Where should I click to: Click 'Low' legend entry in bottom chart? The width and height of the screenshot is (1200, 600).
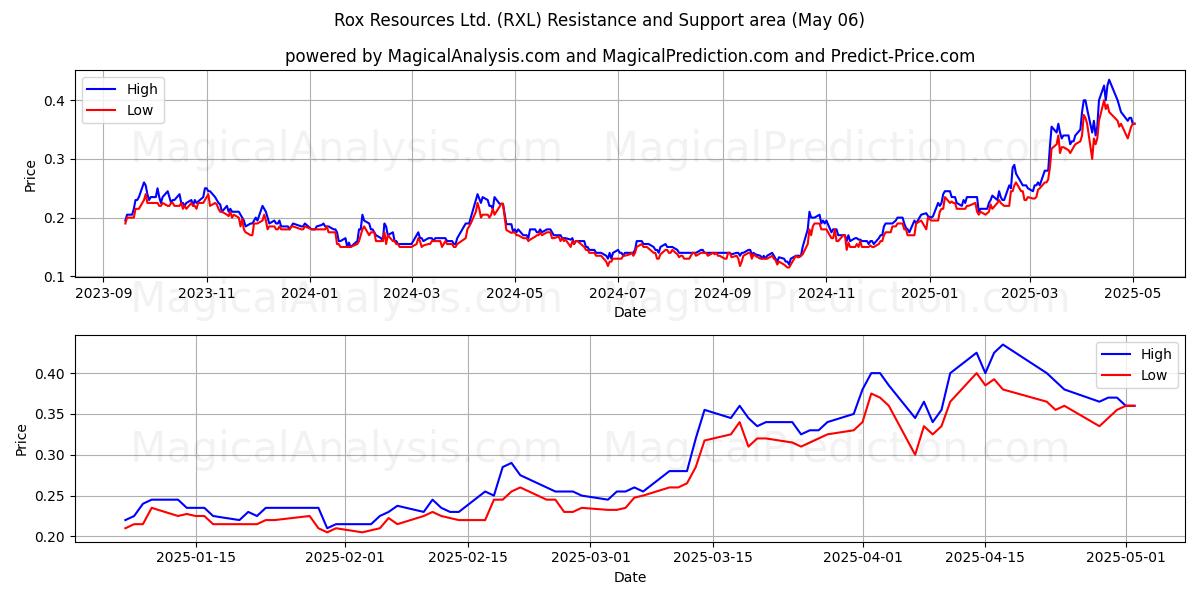coord(1153,376)
